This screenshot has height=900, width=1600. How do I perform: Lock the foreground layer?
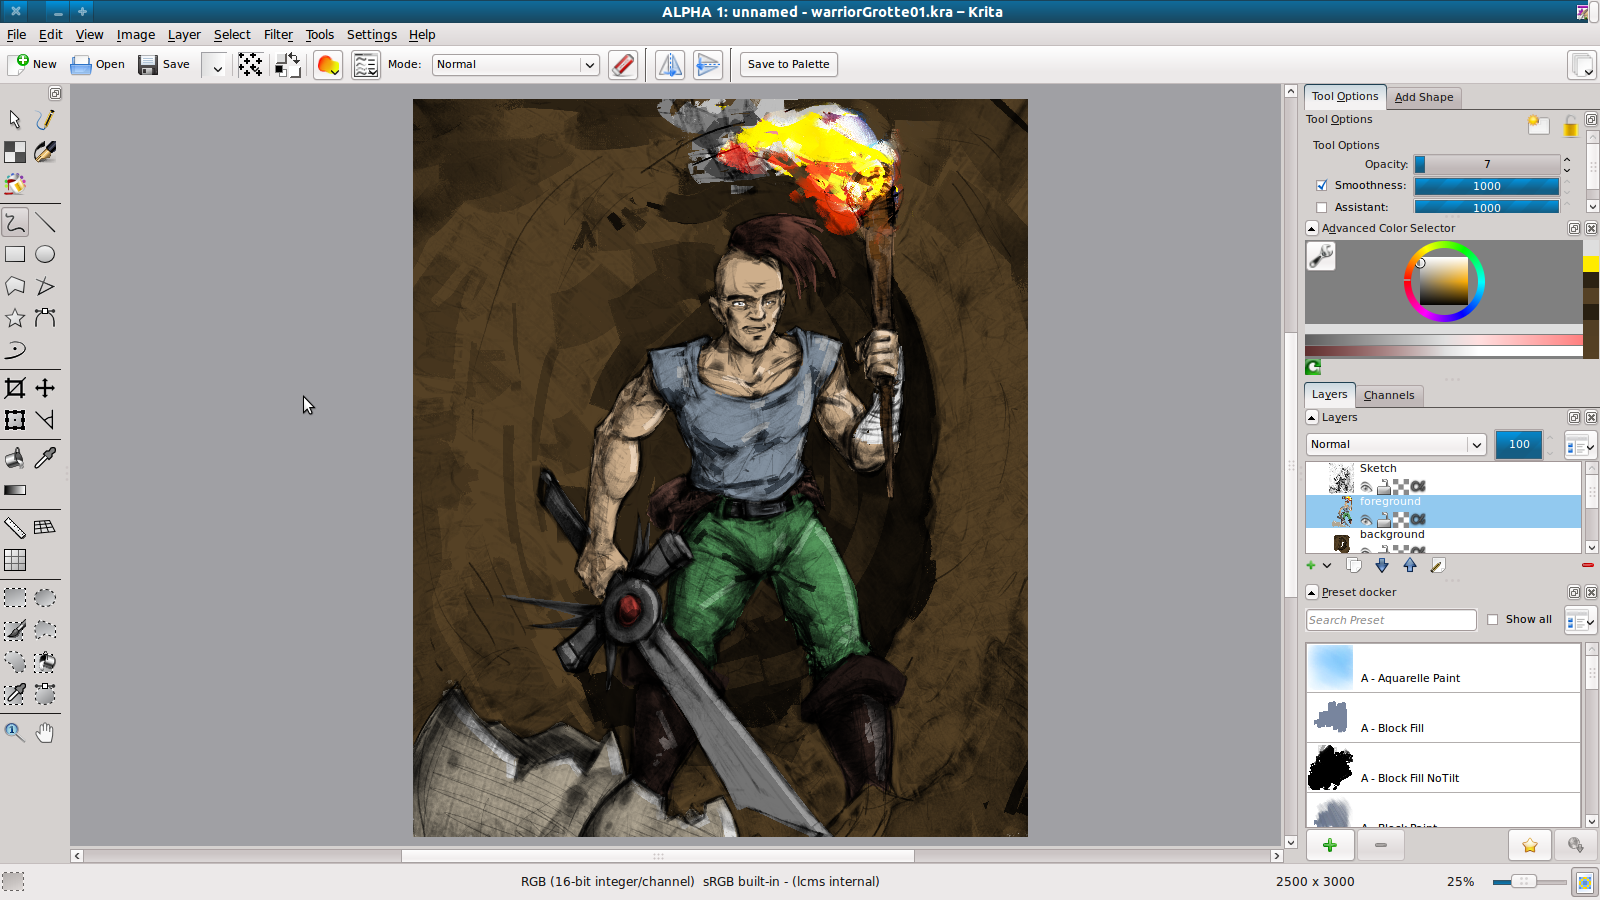tap(1384, 520)
